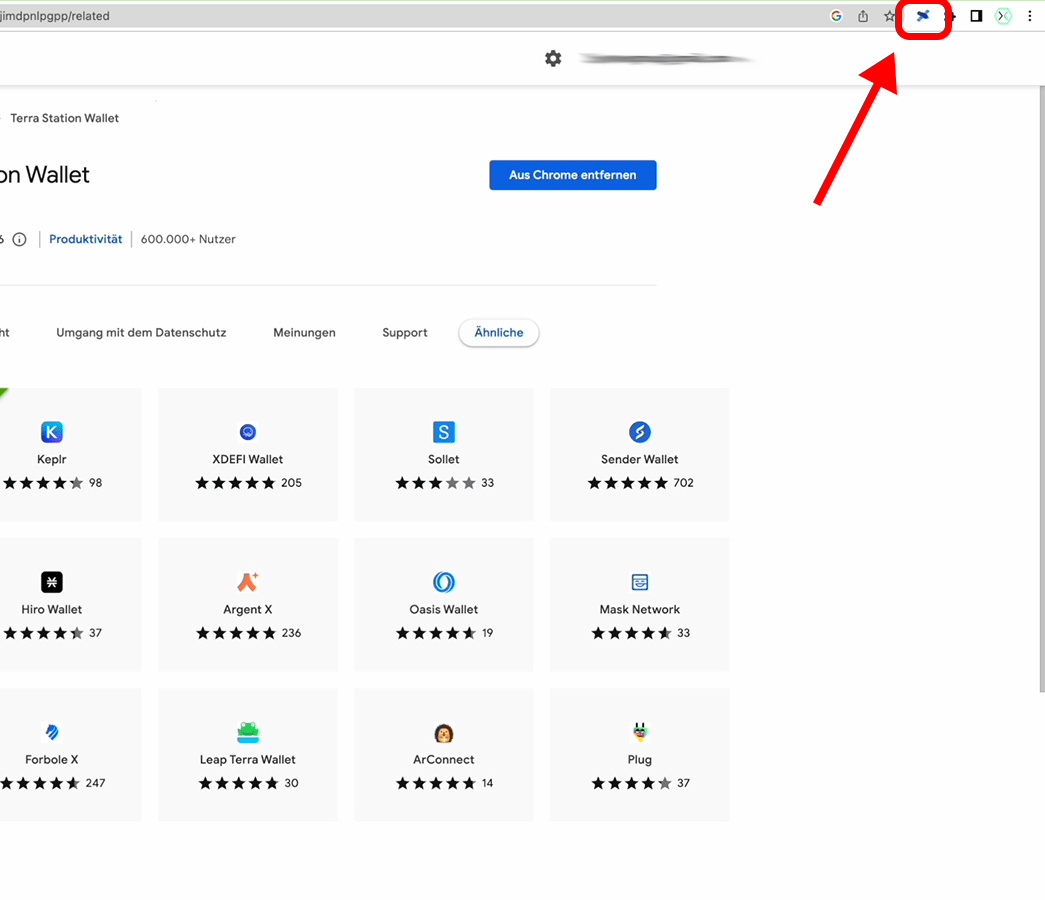1045x900 pixels.
Task: Click the Sender Wallet title
Action: pos(640,459)
